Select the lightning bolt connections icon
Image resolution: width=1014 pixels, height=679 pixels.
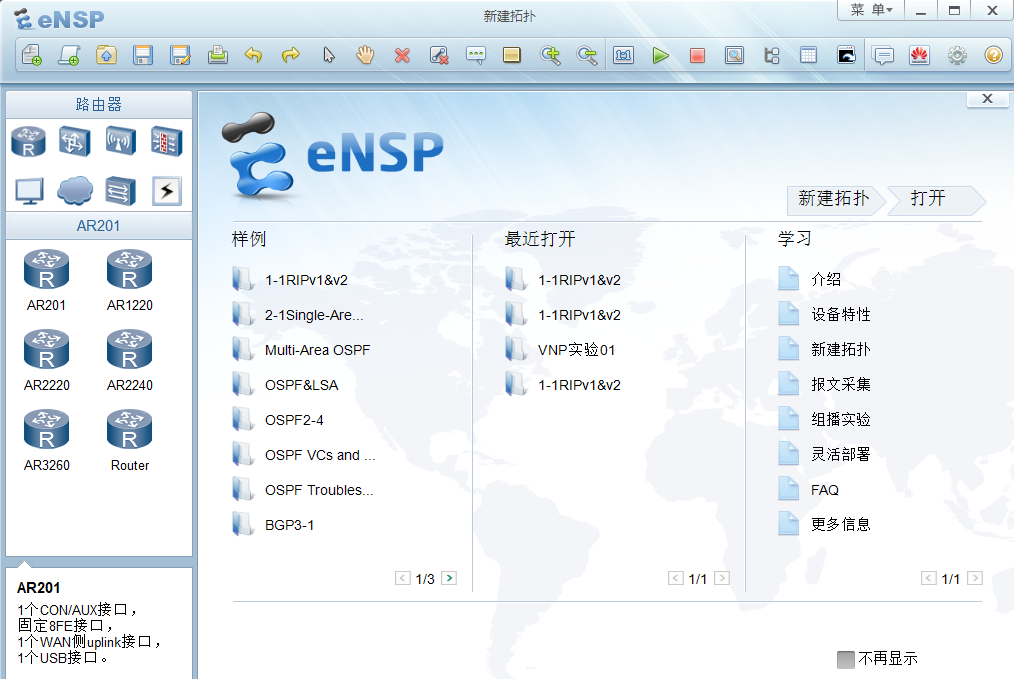pyautogui.click(x=167, y=191)
